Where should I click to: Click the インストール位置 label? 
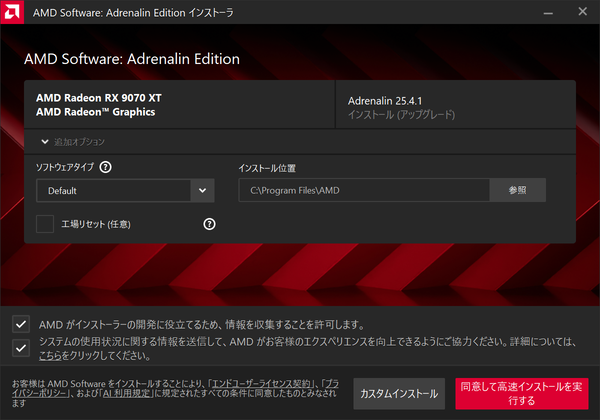pyautogui.click(x=267, y=168)
